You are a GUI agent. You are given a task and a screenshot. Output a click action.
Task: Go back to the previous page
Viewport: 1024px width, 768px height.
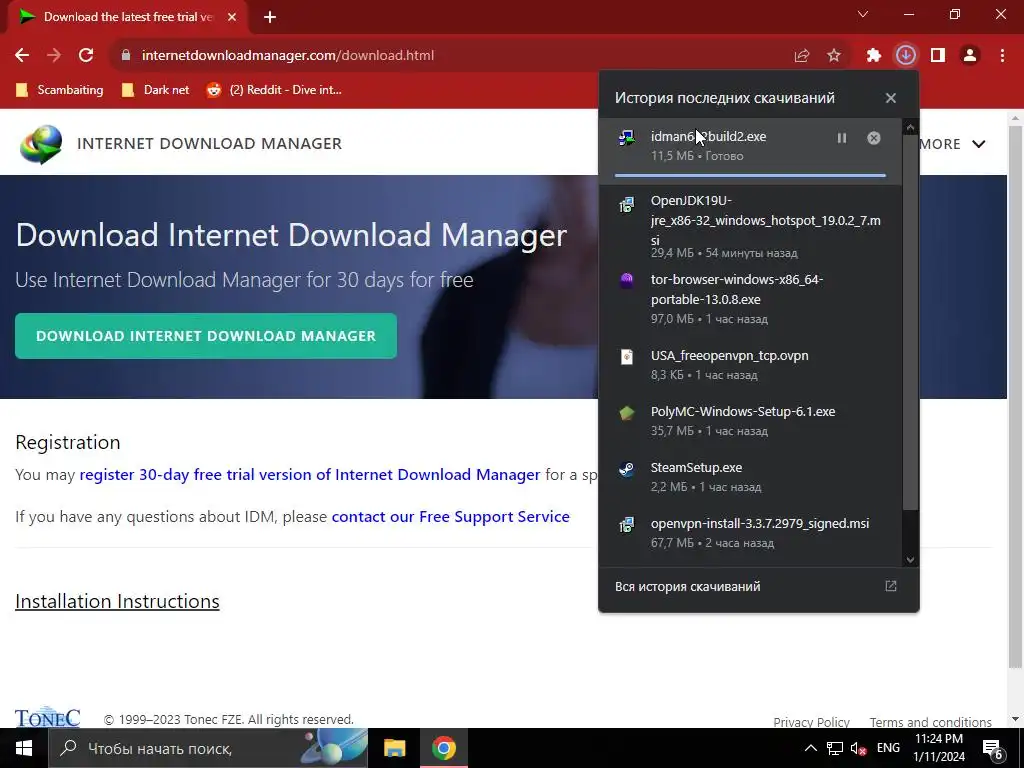(22, 56)
